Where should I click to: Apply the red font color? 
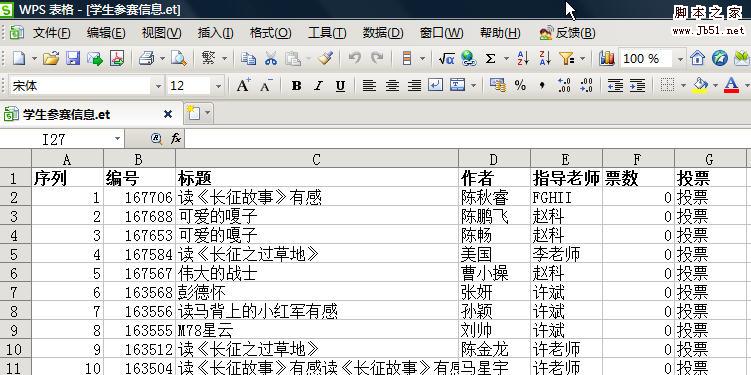tap(731, 86)
